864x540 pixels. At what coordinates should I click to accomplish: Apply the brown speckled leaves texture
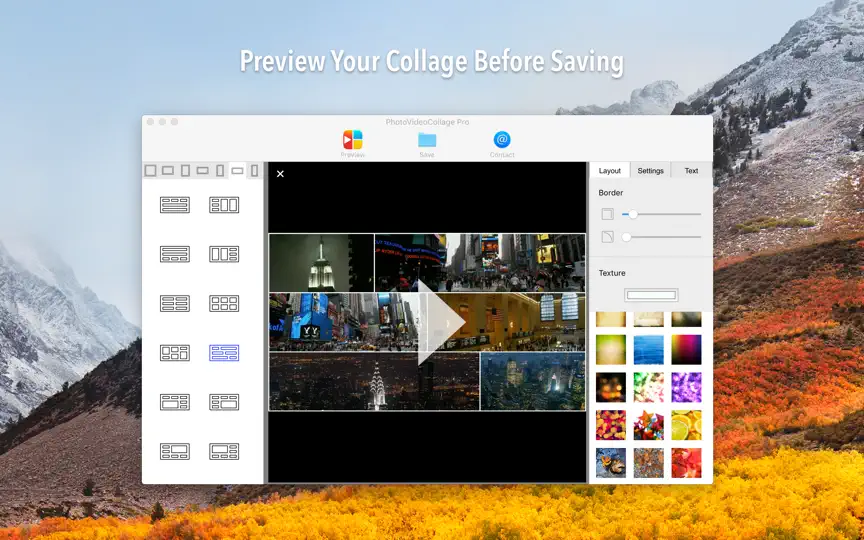click(649, 463)
